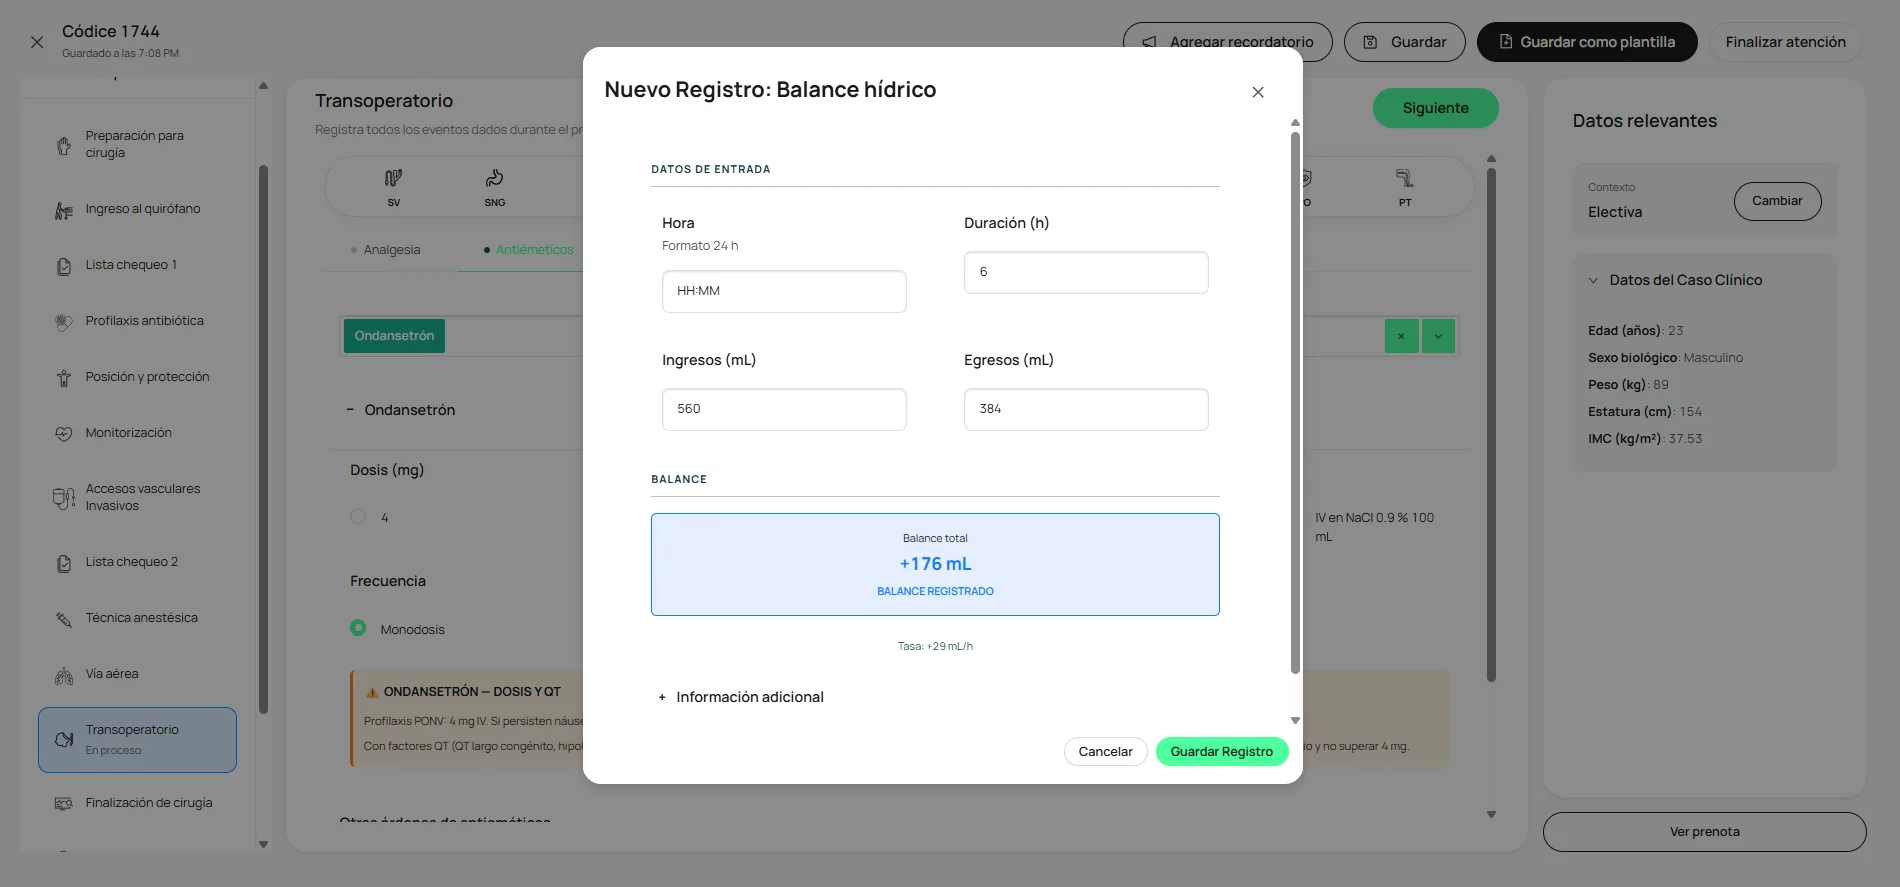This screenshot has height=887, width=1900.
Task: Click the save disk icon in Guardar
Action: click(1371, 42)
